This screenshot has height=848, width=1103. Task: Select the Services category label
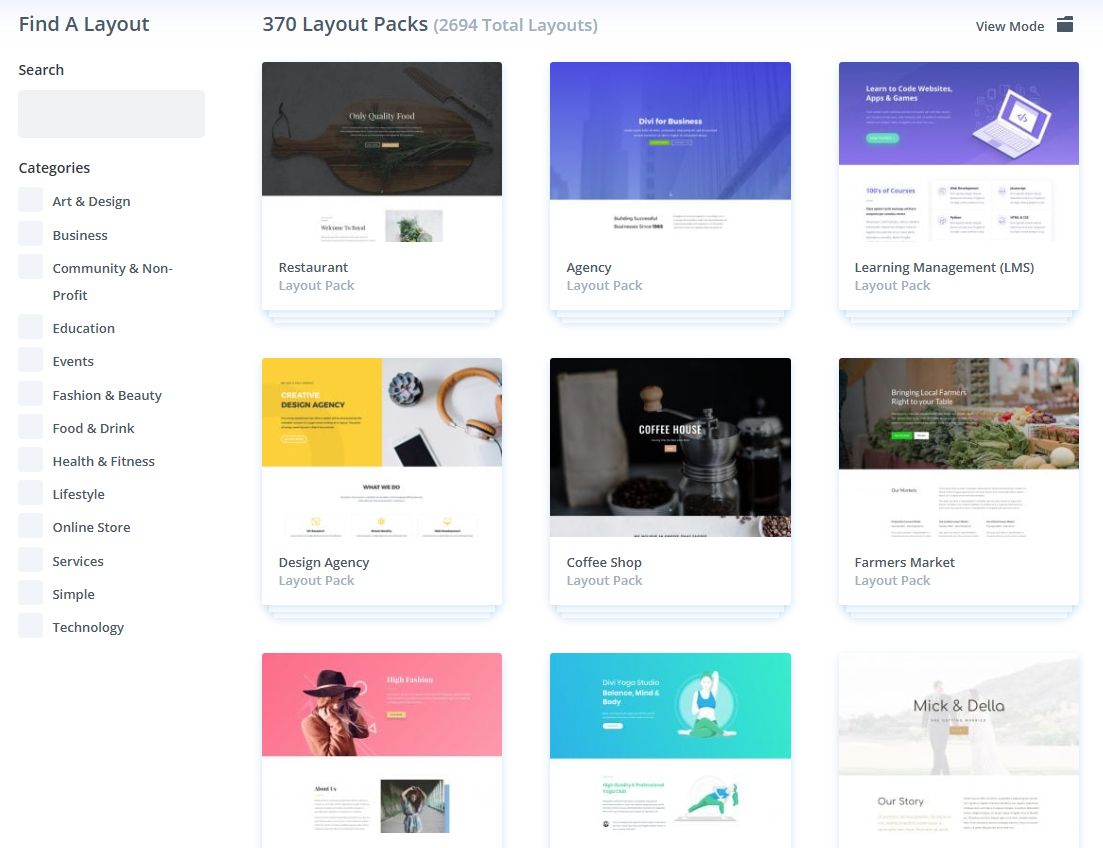click(78, 561)
